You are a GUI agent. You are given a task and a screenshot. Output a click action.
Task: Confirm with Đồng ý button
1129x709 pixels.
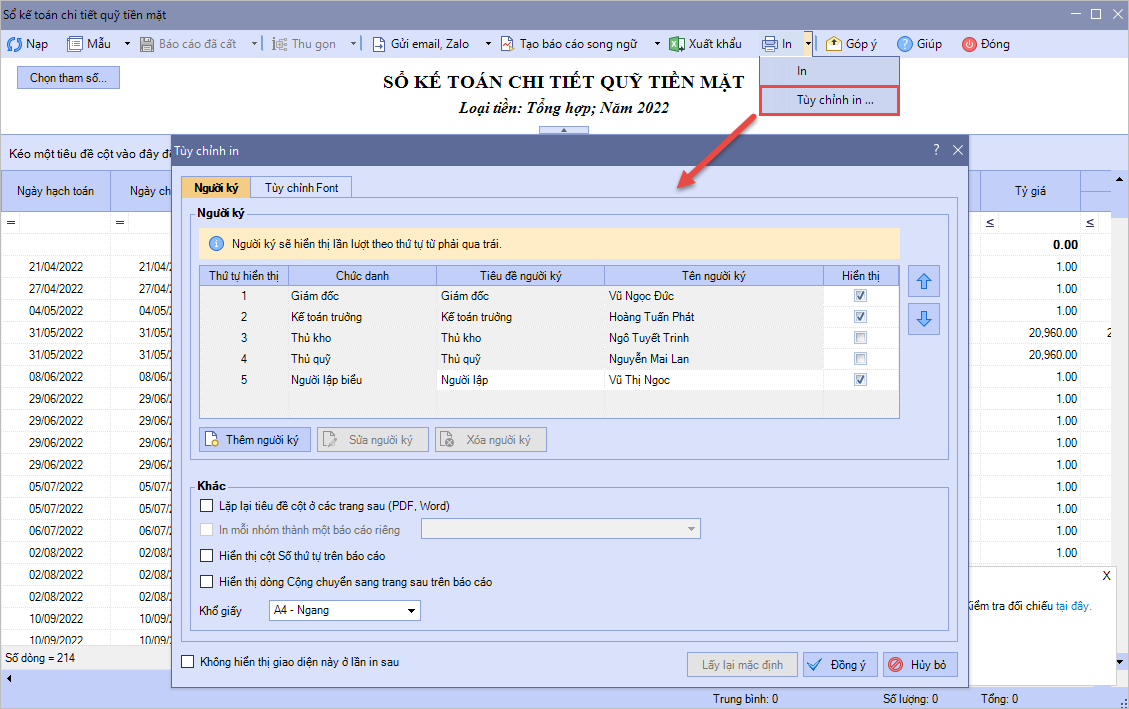point(839,665)
